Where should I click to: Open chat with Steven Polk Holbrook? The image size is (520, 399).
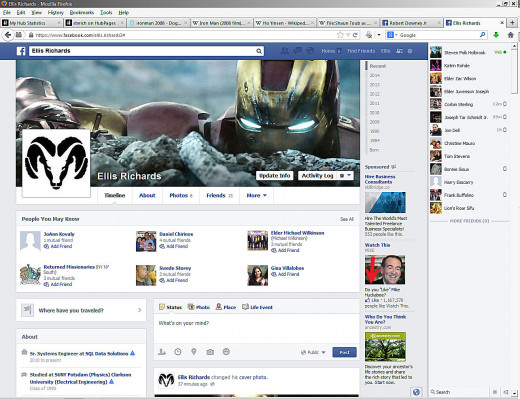(469, 52)
